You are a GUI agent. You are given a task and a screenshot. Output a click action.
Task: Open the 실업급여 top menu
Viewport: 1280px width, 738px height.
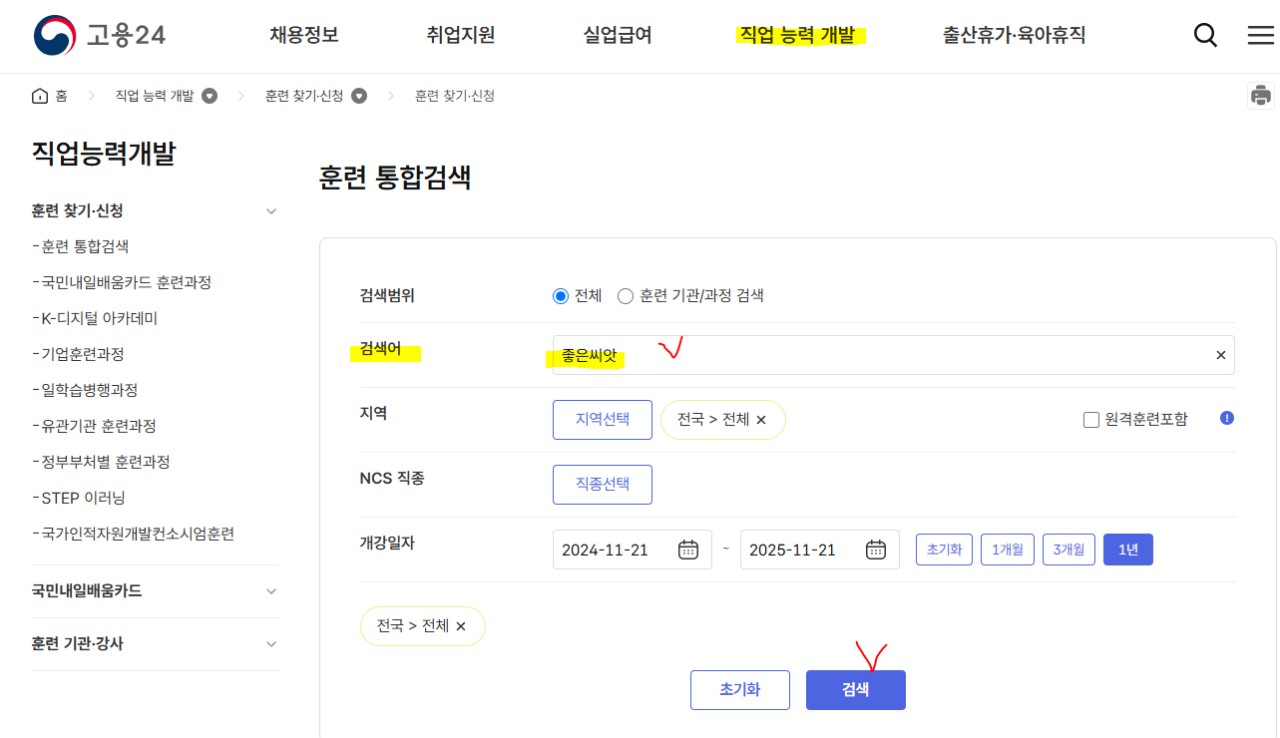[x=617, y=36]
